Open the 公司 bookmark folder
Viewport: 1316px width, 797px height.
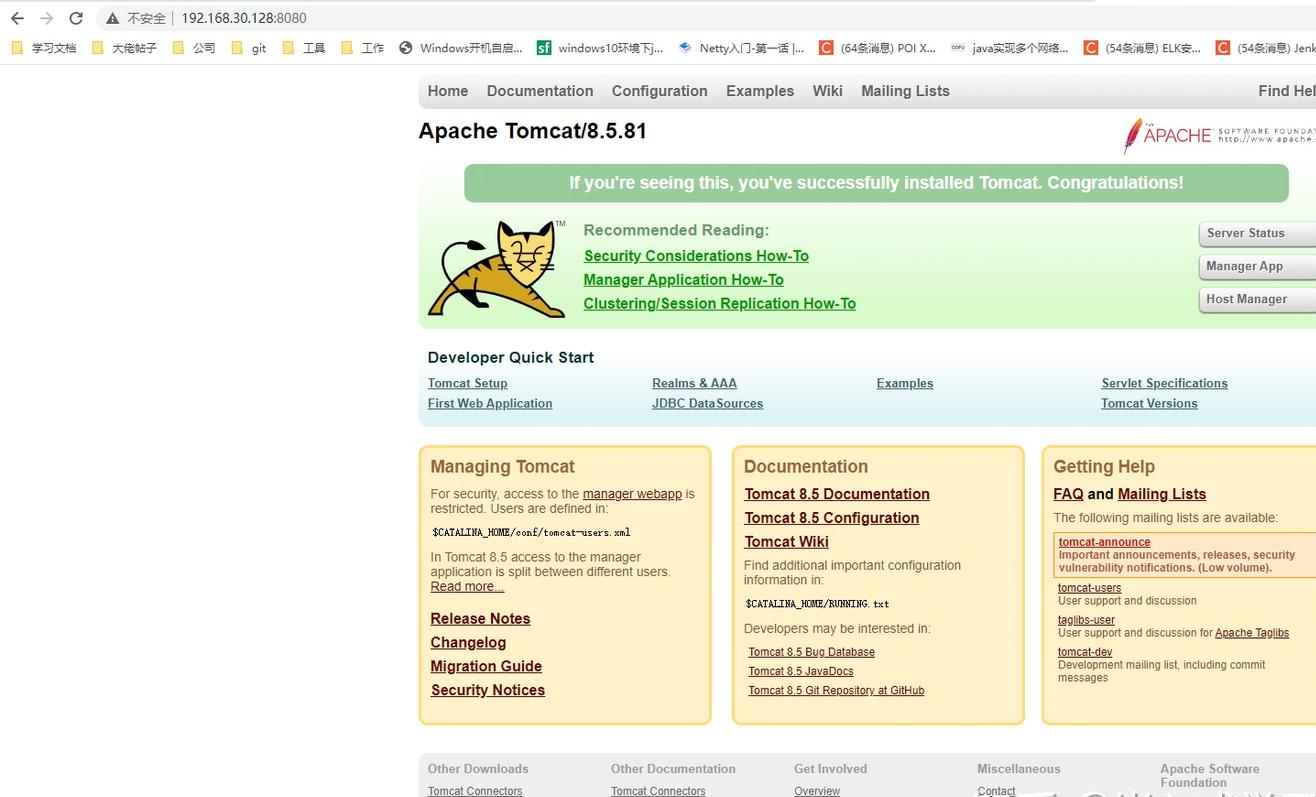(x=194, y=47)
